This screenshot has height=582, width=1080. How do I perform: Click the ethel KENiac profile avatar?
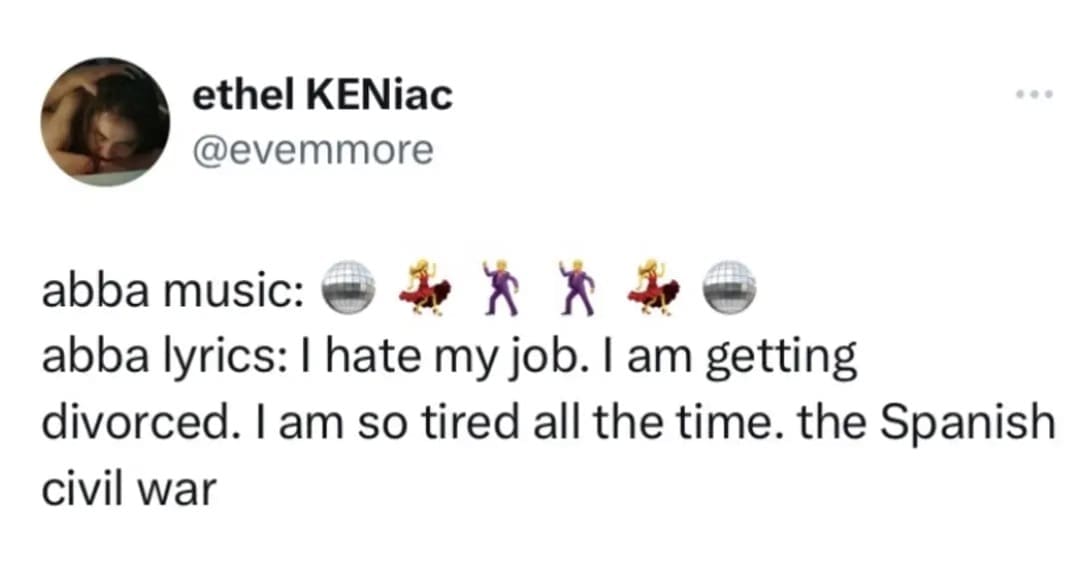[105, 121]
